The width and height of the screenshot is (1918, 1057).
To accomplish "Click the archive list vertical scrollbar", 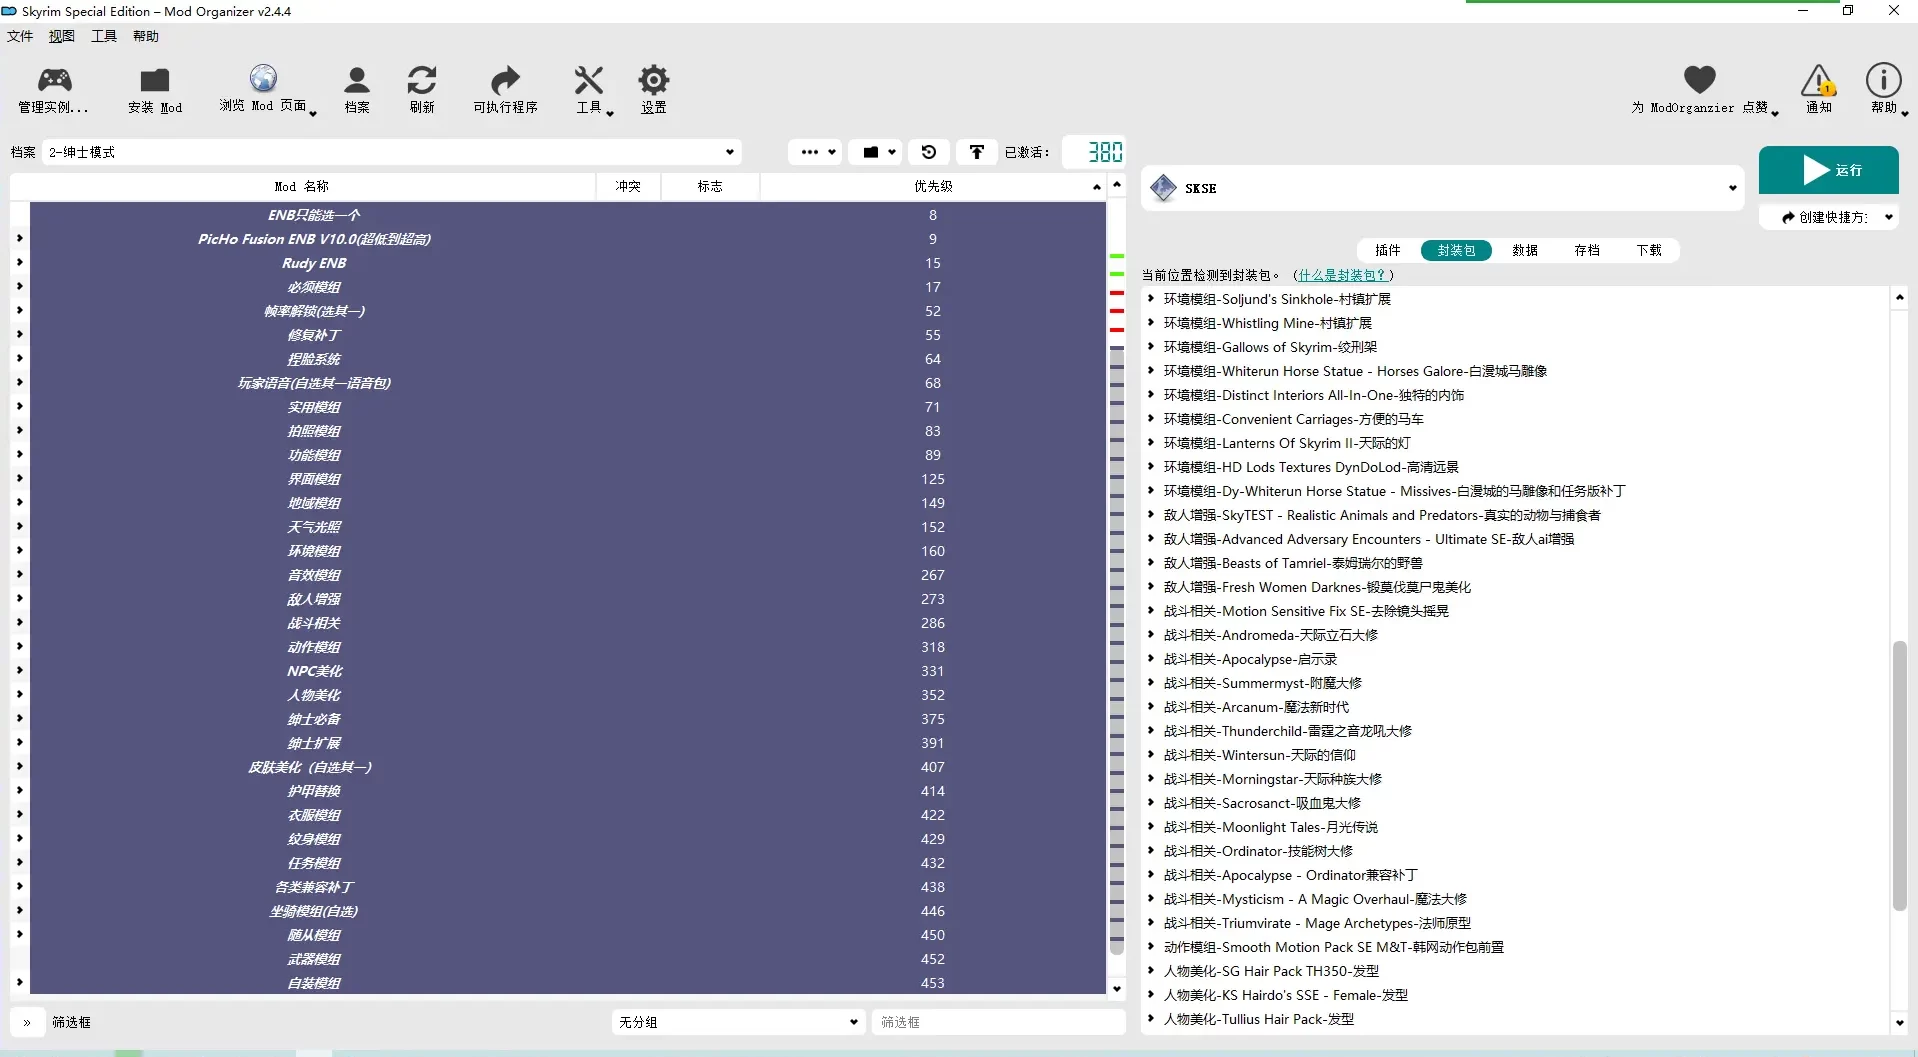I will click(1899, 775).
